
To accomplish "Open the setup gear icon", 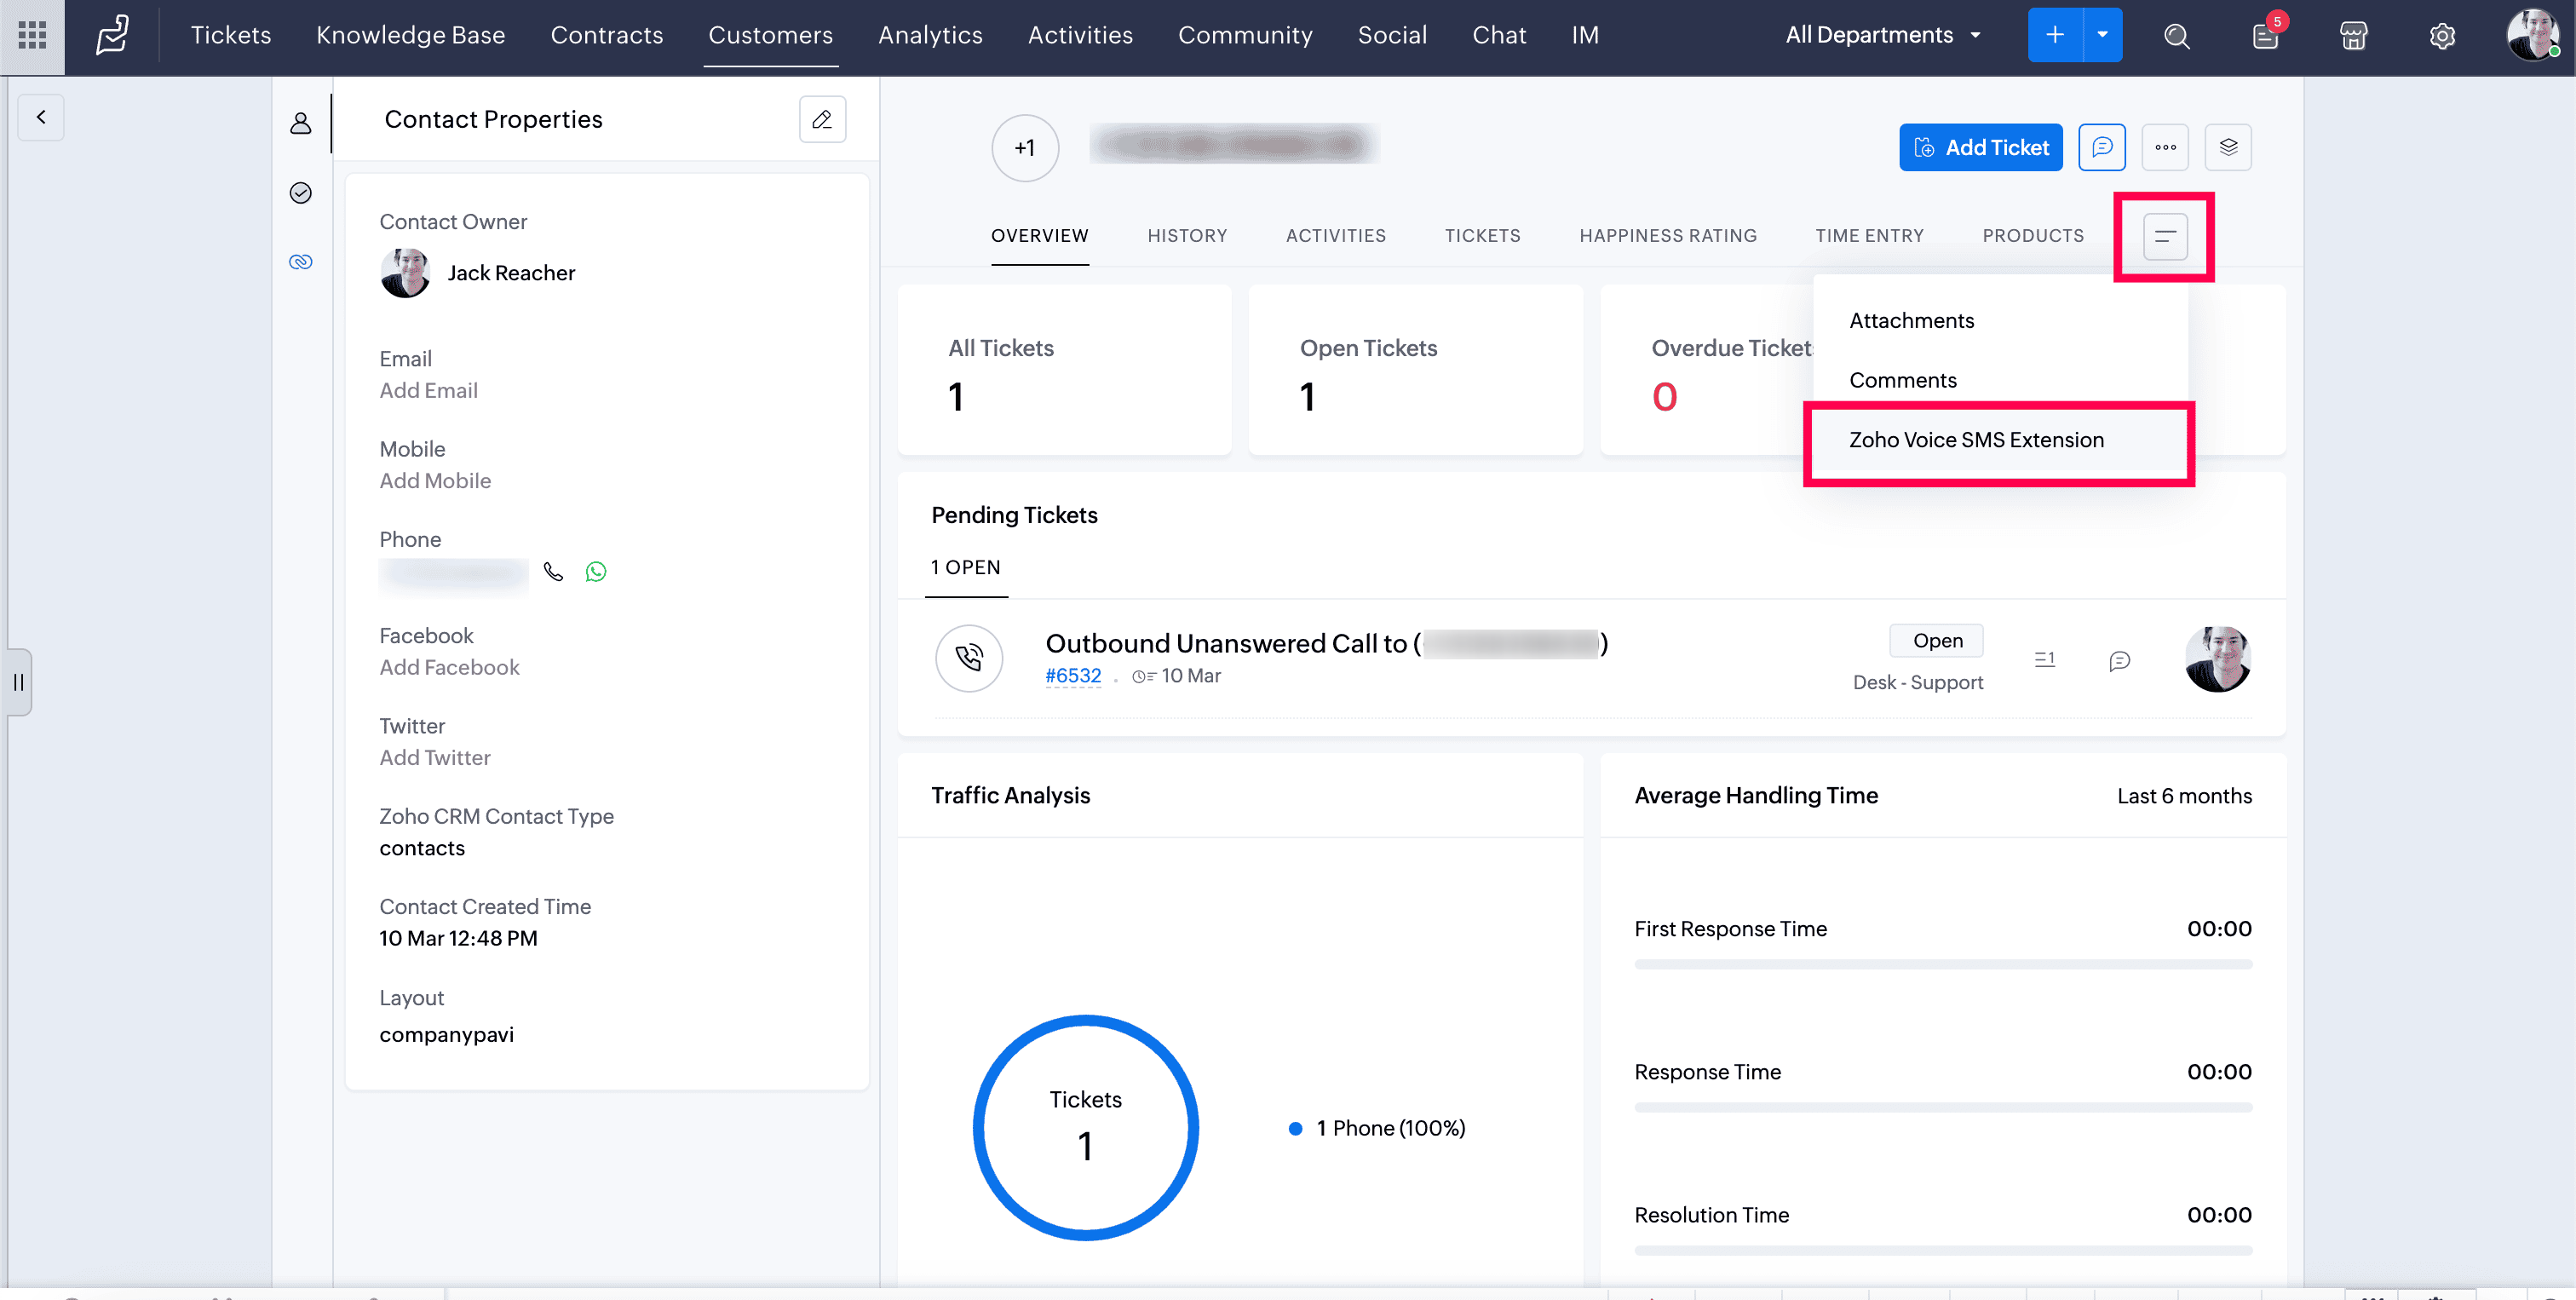I will [2442, 36].
